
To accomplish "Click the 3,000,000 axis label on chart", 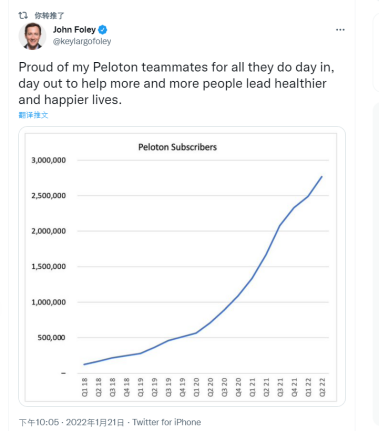I will 49,160.
